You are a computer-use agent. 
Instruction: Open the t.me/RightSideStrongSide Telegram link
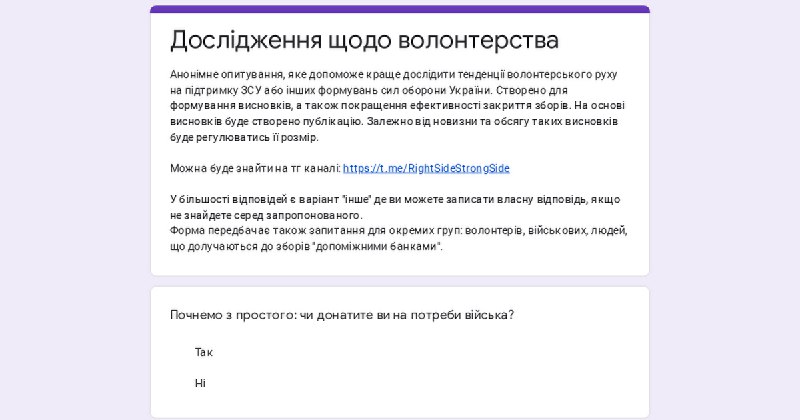pyautogui.click(x=426, y=168)
